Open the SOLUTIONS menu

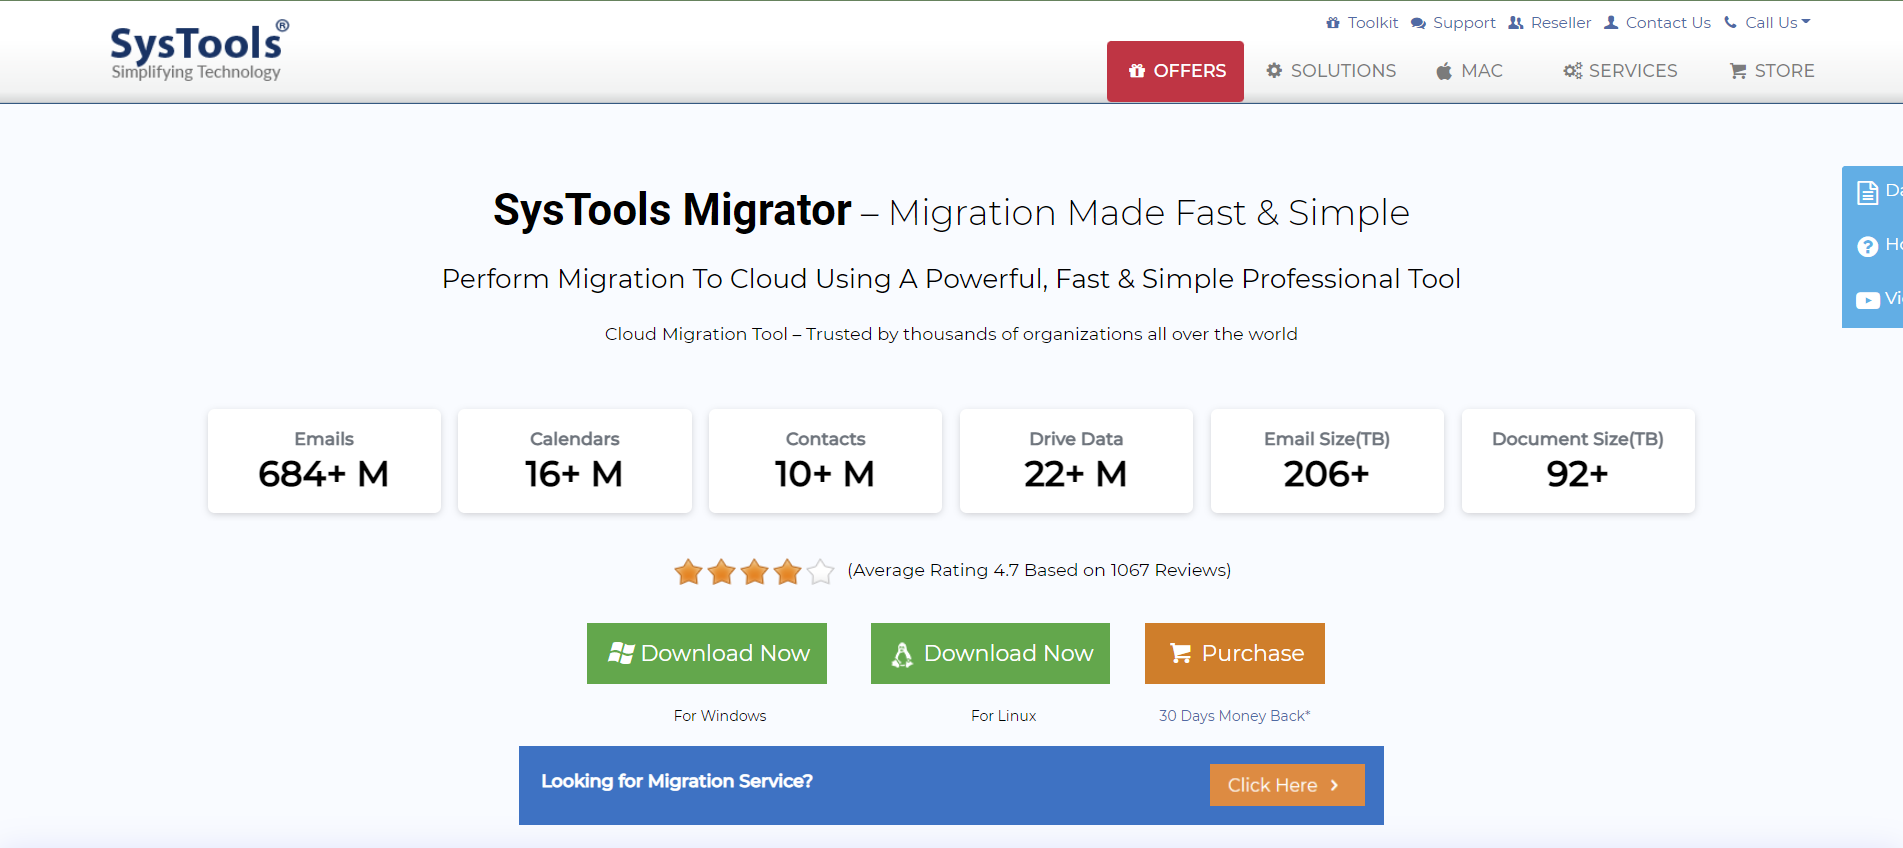click(1331, 71)
